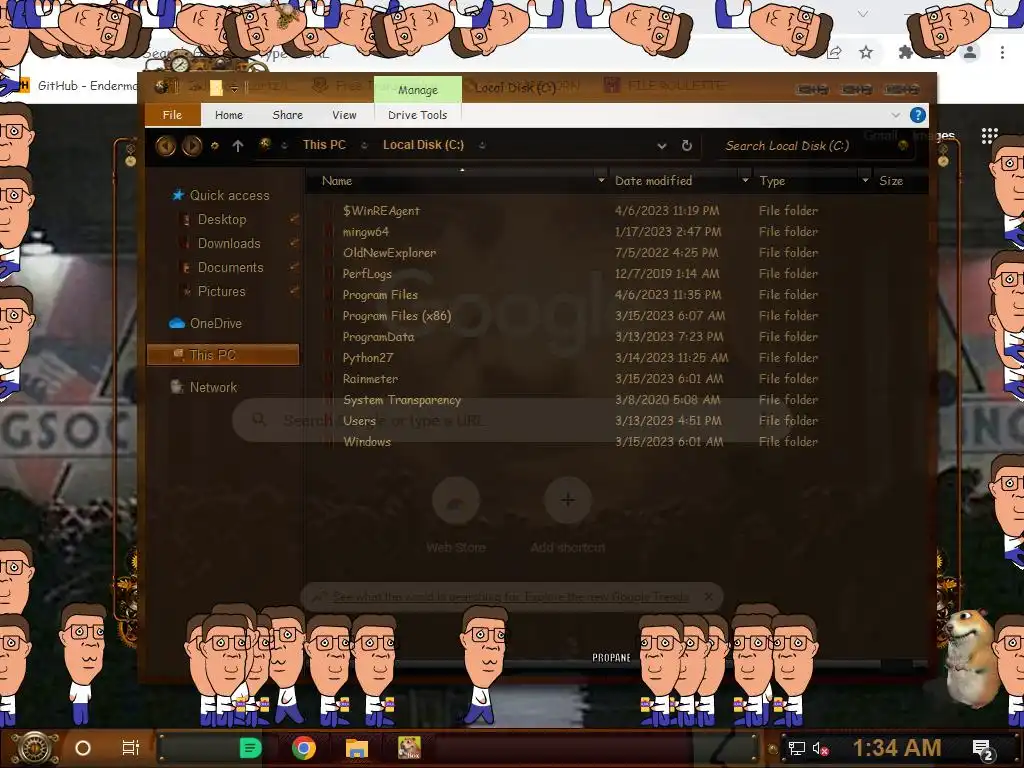The height and width of the screenshot is (768, 1024).
Task: Open hamster Box app on taskbar
Action: coord(409,748)
